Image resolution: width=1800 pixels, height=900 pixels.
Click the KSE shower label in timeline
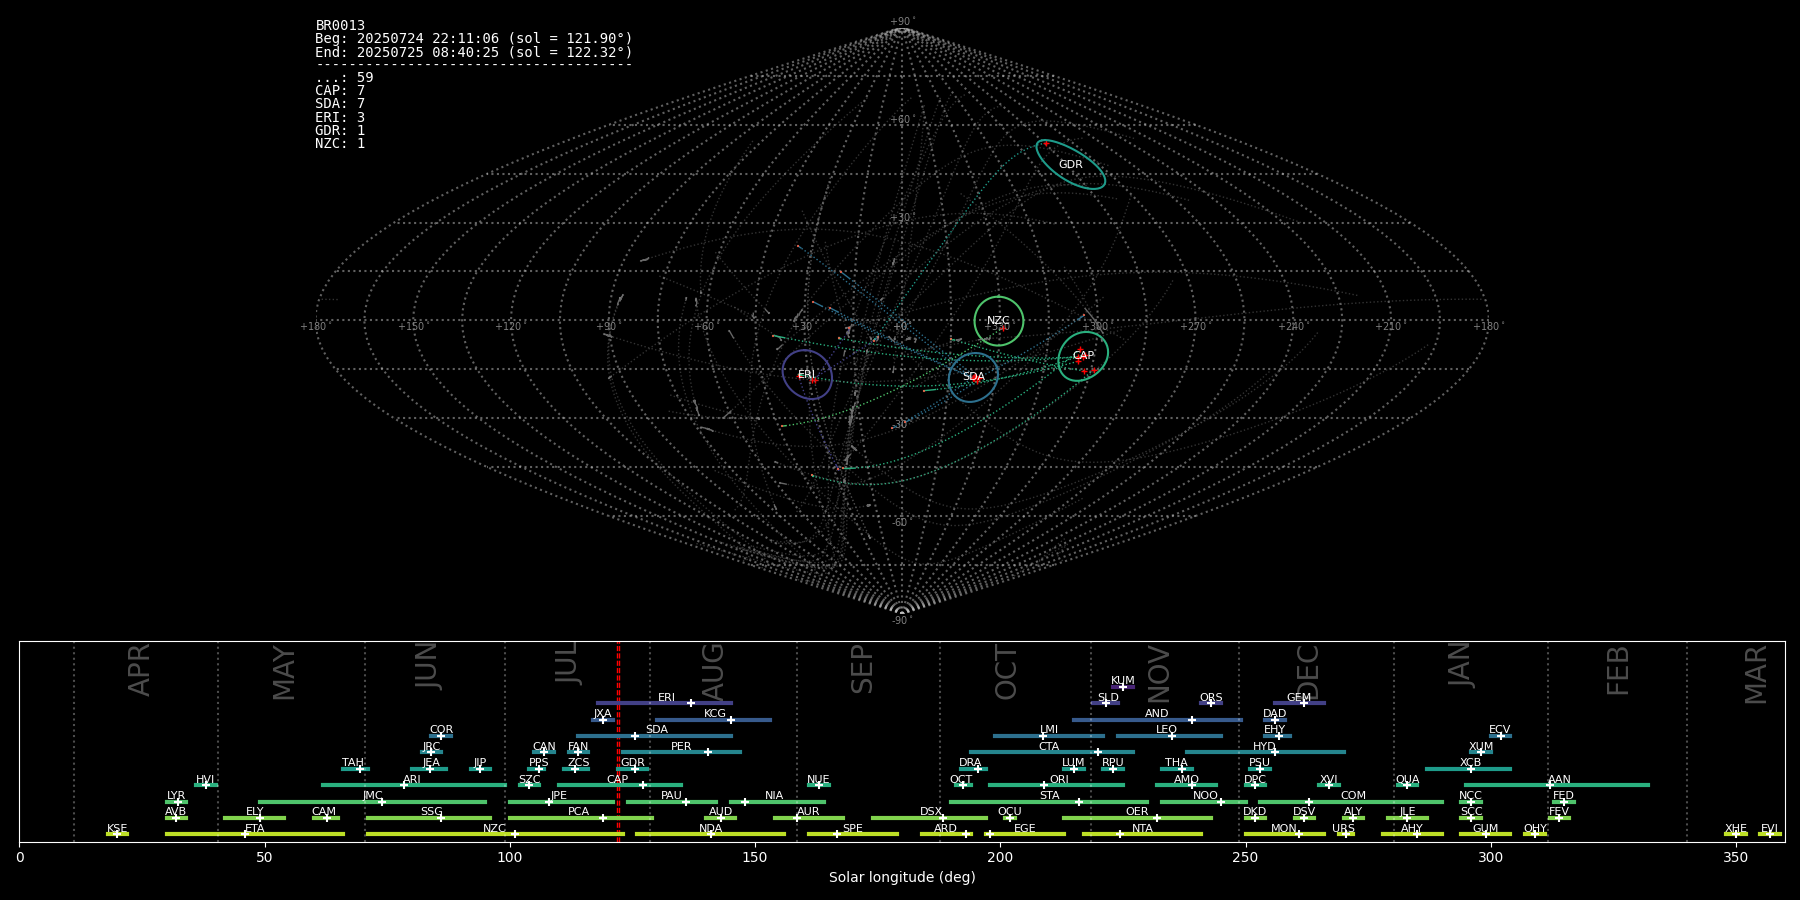pyautogui.click(x=117, y=829)
